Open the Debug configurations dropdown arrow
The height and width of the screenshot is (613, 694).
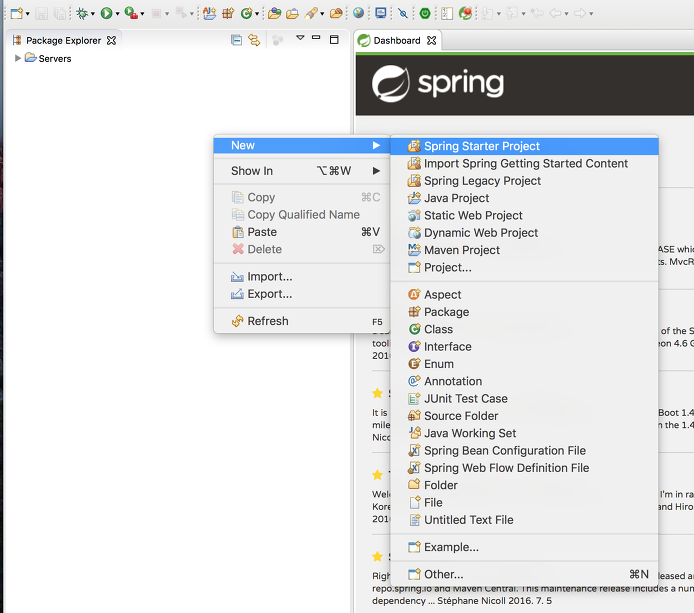click(x=93, y=14)
